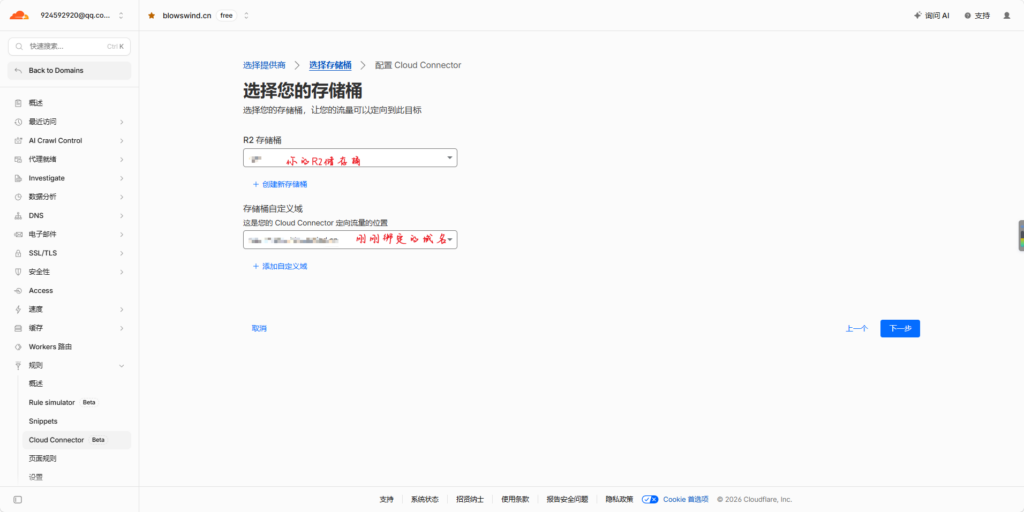
Task: Click the 规则 rules icon
Action: [18, 366]
